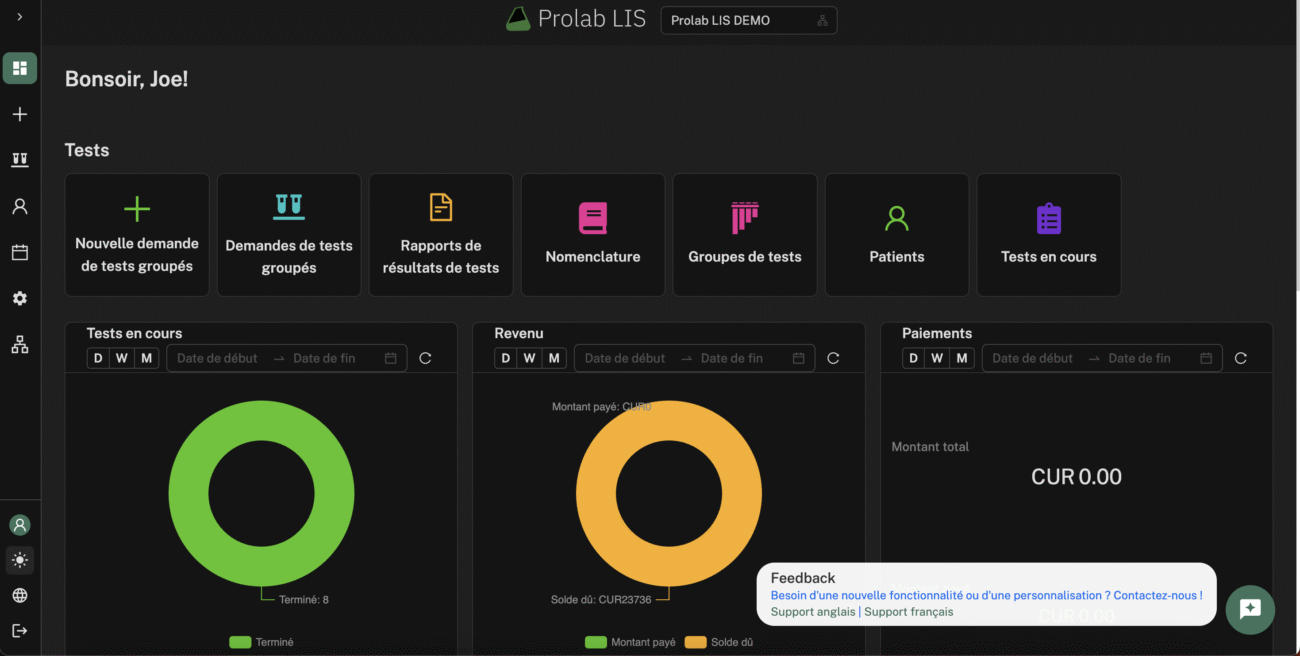Click the Terminé: 8 chart label
The image size is (1300, 656).
[303, 600]
